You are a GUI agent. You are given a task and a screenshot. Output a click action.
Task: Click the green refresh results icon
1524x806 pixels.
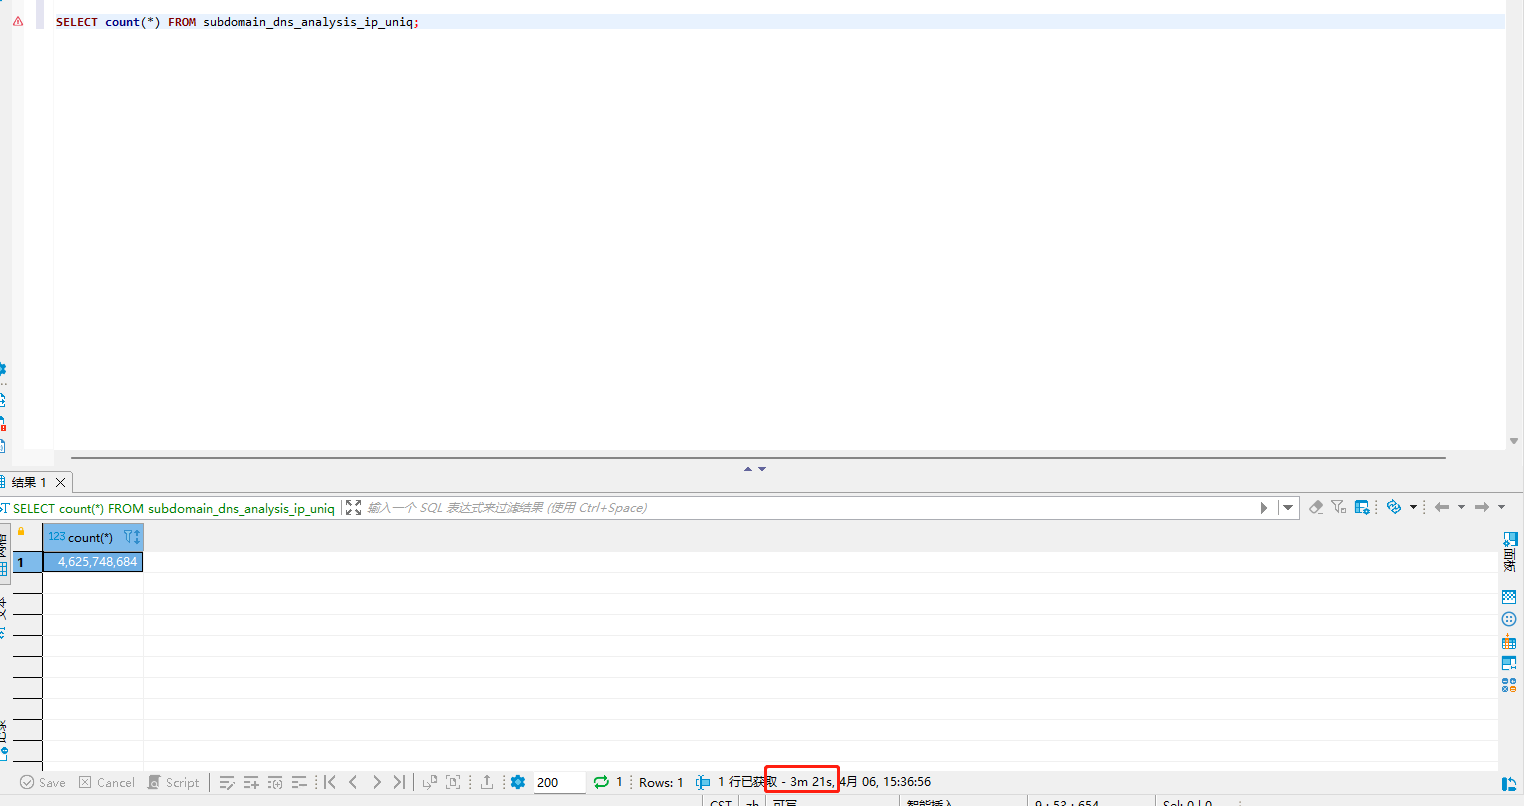tap(601, 782)
